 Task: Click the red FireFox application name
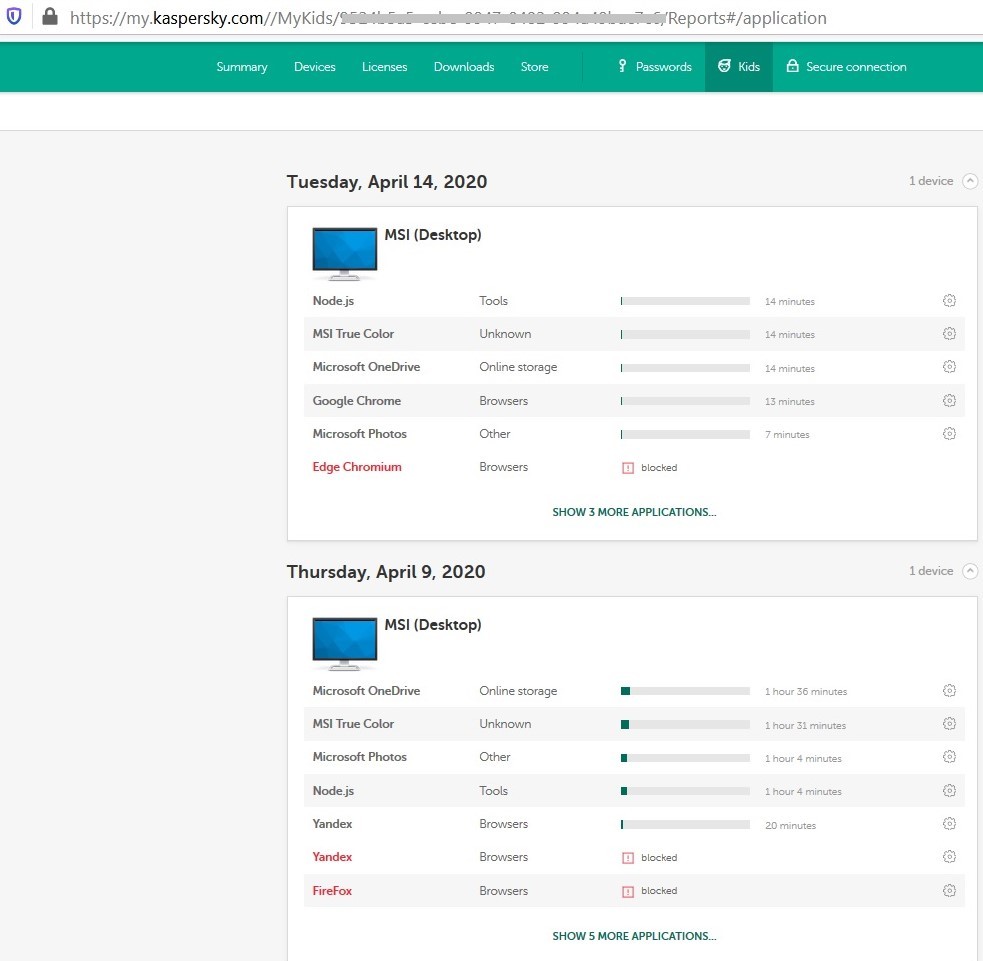(332, 890)
